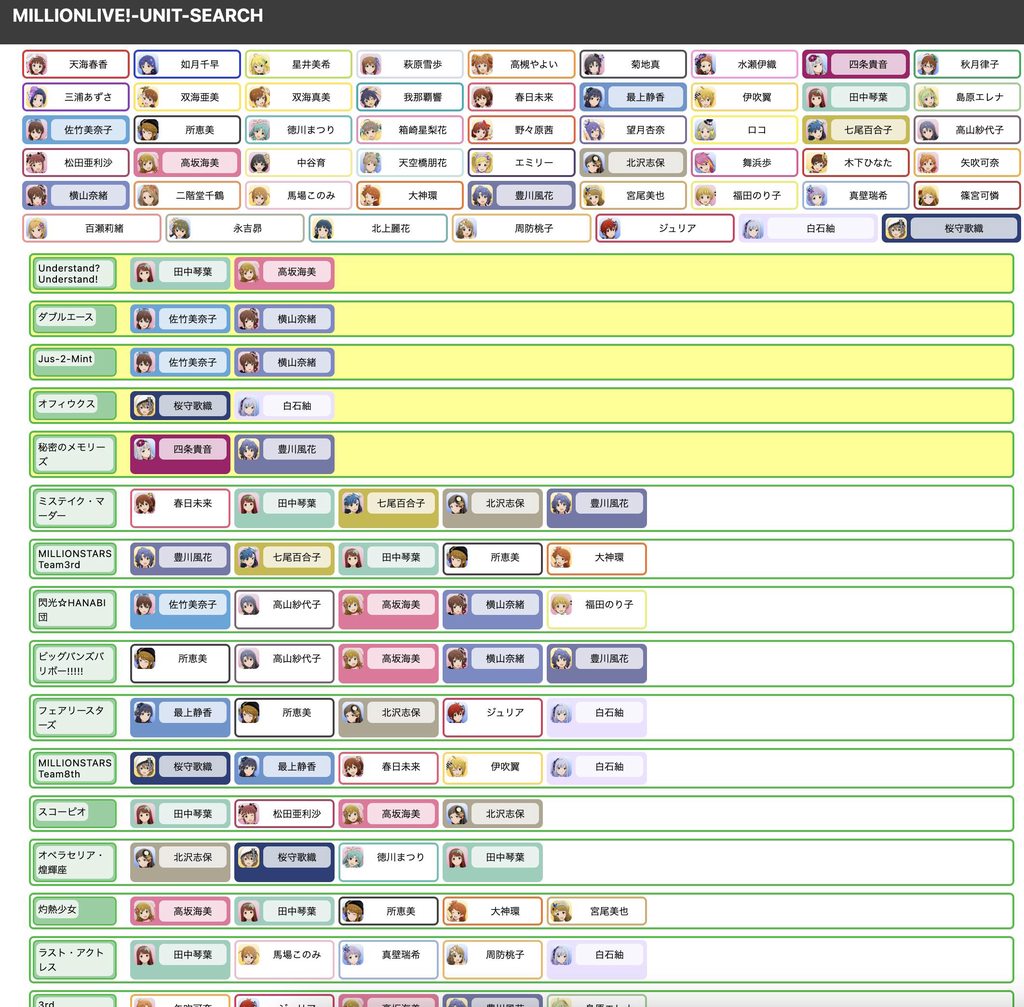This screenshot has width=1024, height=1007.
Task: Click 白石紬 in オフィウクス row
Action: click(284, 406)
